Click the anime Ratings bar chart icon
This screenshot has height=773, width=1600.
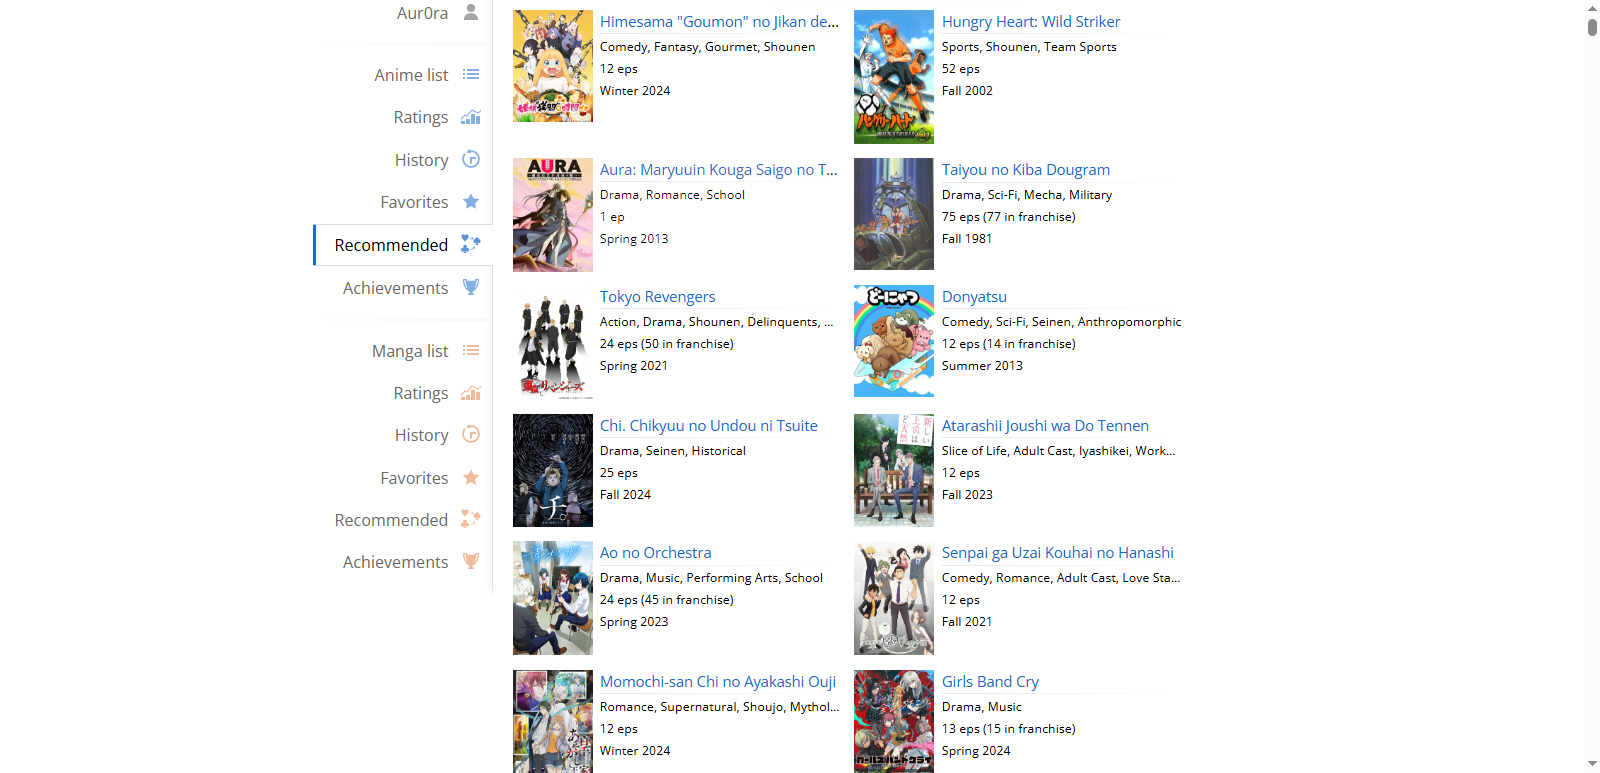point(471,117)
